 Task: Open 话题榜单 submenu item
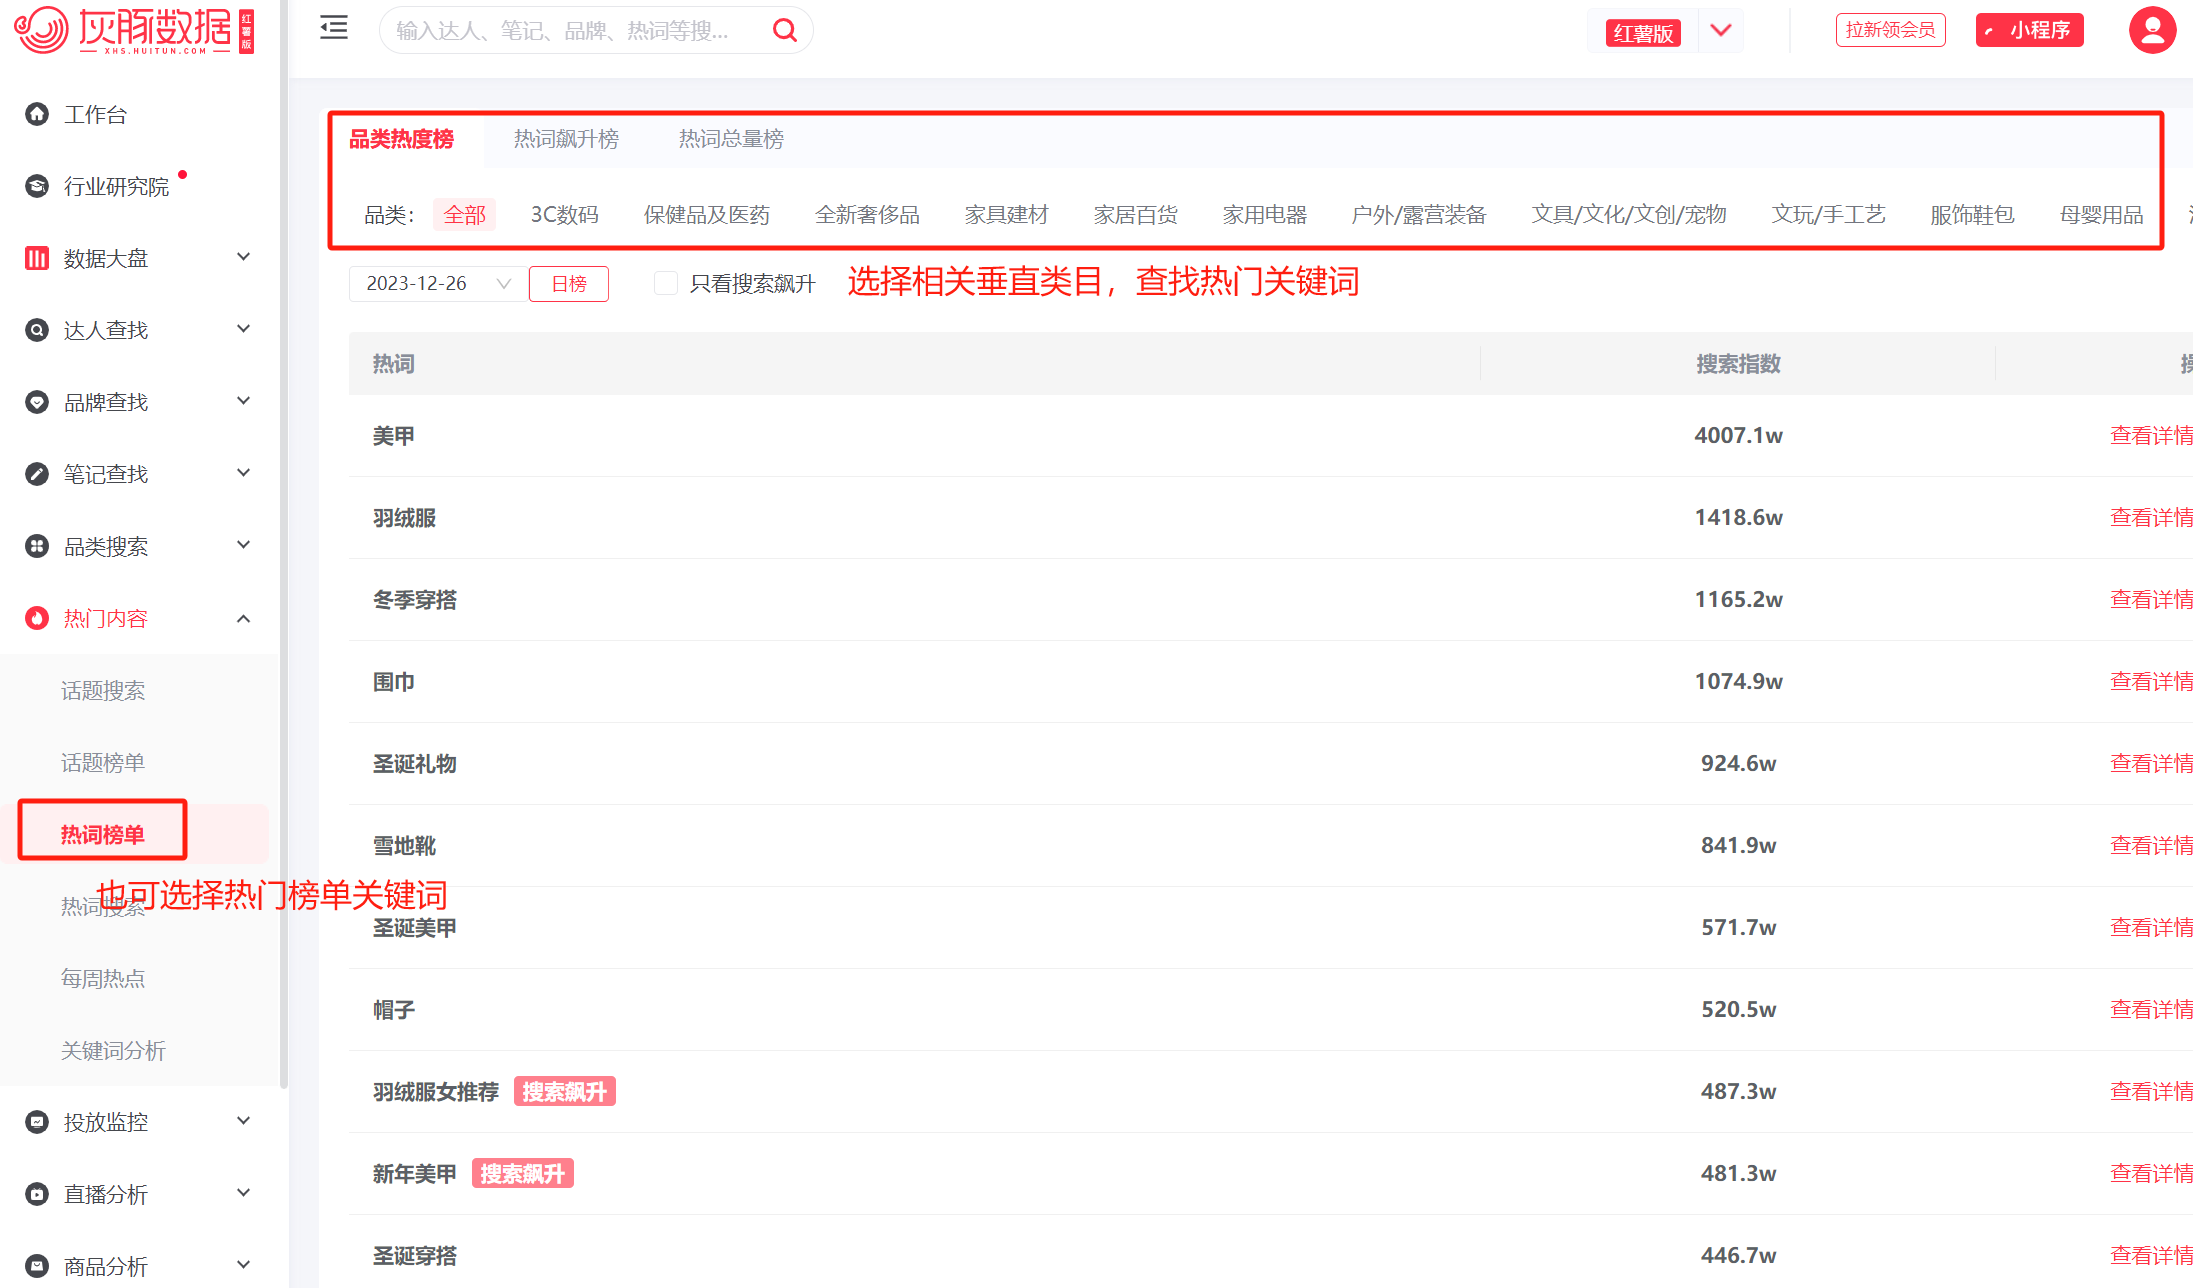pos(103,763)
